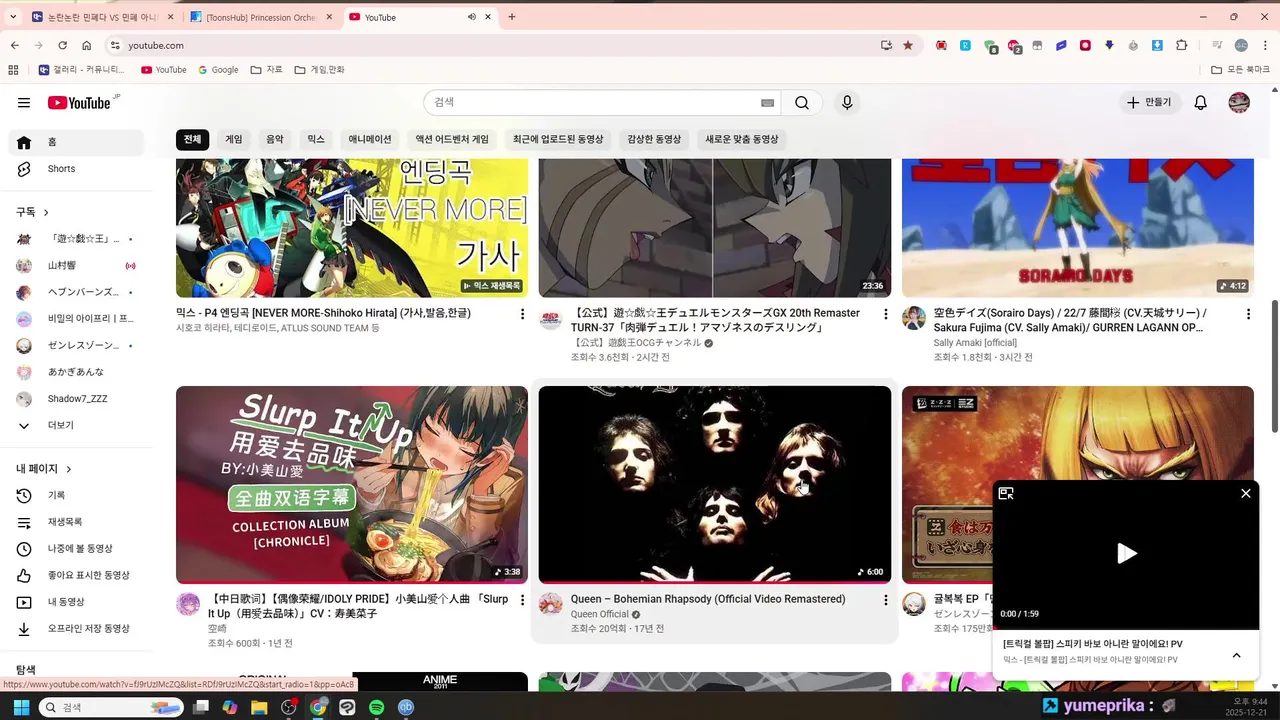Click the Bohemian Rhapsody video thumbnail
The image size is (1280, 720).
[x=715, y=484]
